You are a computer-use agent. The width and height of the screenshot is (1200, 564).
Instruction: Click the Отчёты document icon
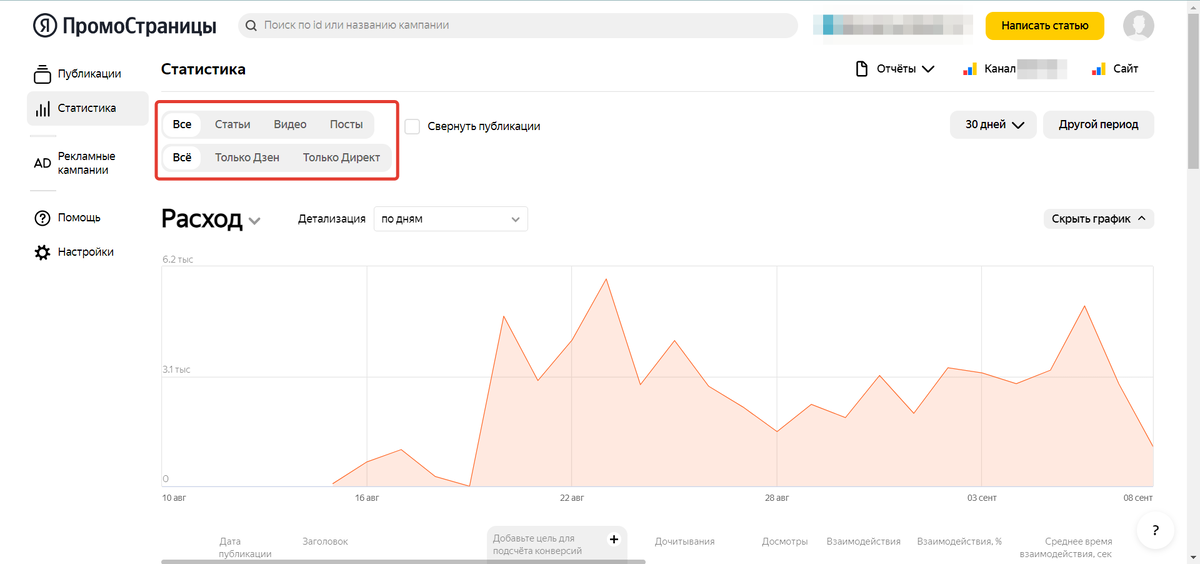coord(861,69)
